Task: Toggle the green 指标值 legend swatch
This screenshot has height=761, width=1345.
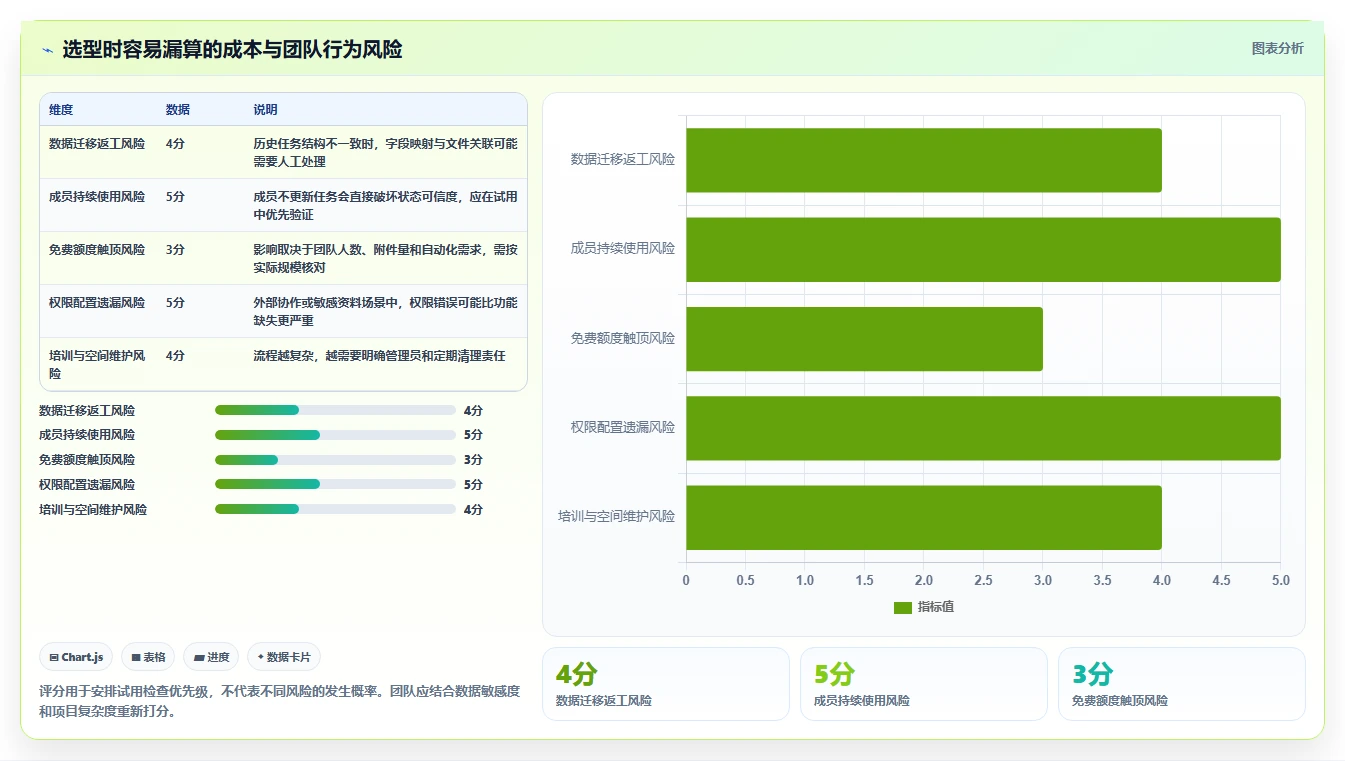Action: 903,607
